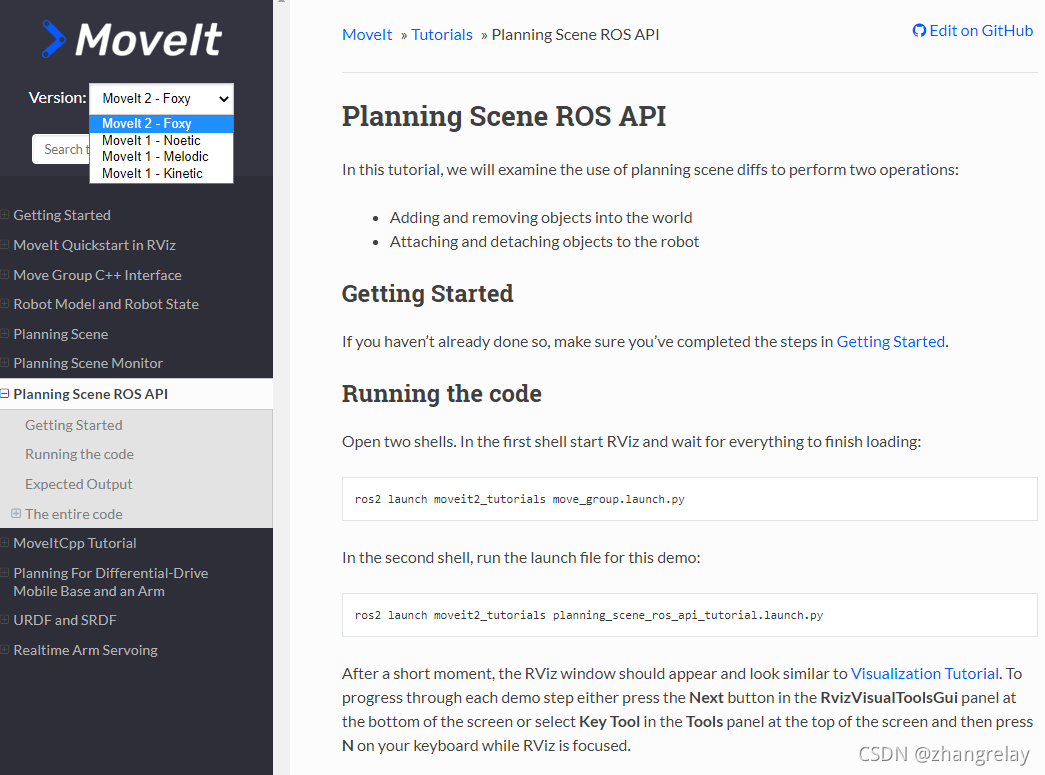Follow the Visualization Tutorial link
The height and width of the screenshot is (775, 1045).
point(924,674)
